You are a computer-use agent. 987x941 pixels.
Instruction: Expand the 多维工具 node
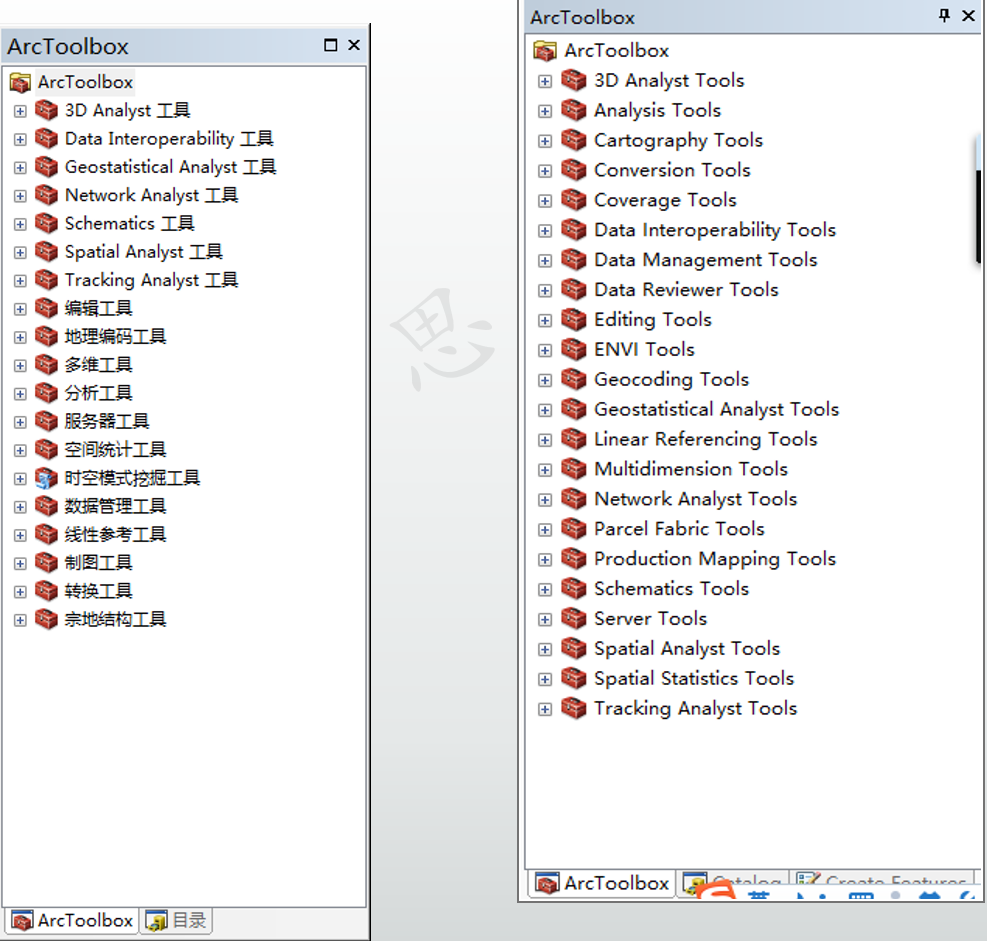20,366
